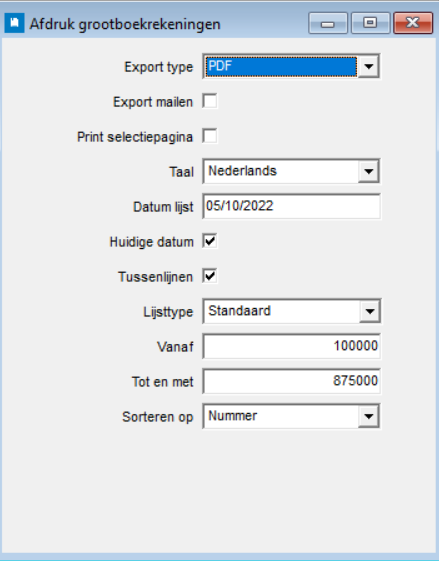Focus the Vanaf field with 100000
439x561 pixels.
291,346
